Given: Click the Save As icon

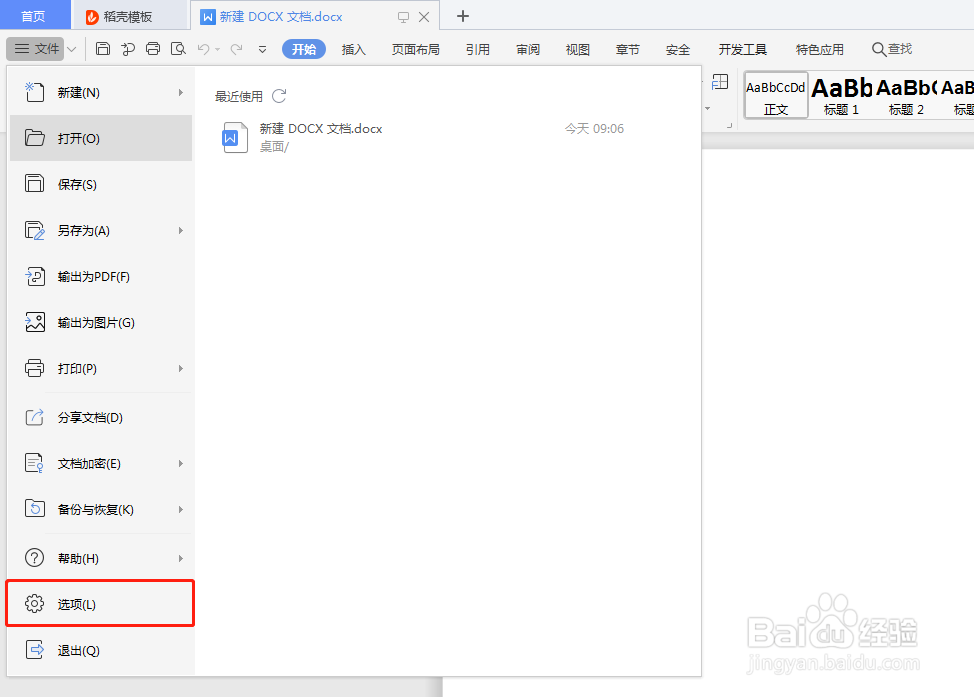Looking at the screenshot, I should 34,230.
